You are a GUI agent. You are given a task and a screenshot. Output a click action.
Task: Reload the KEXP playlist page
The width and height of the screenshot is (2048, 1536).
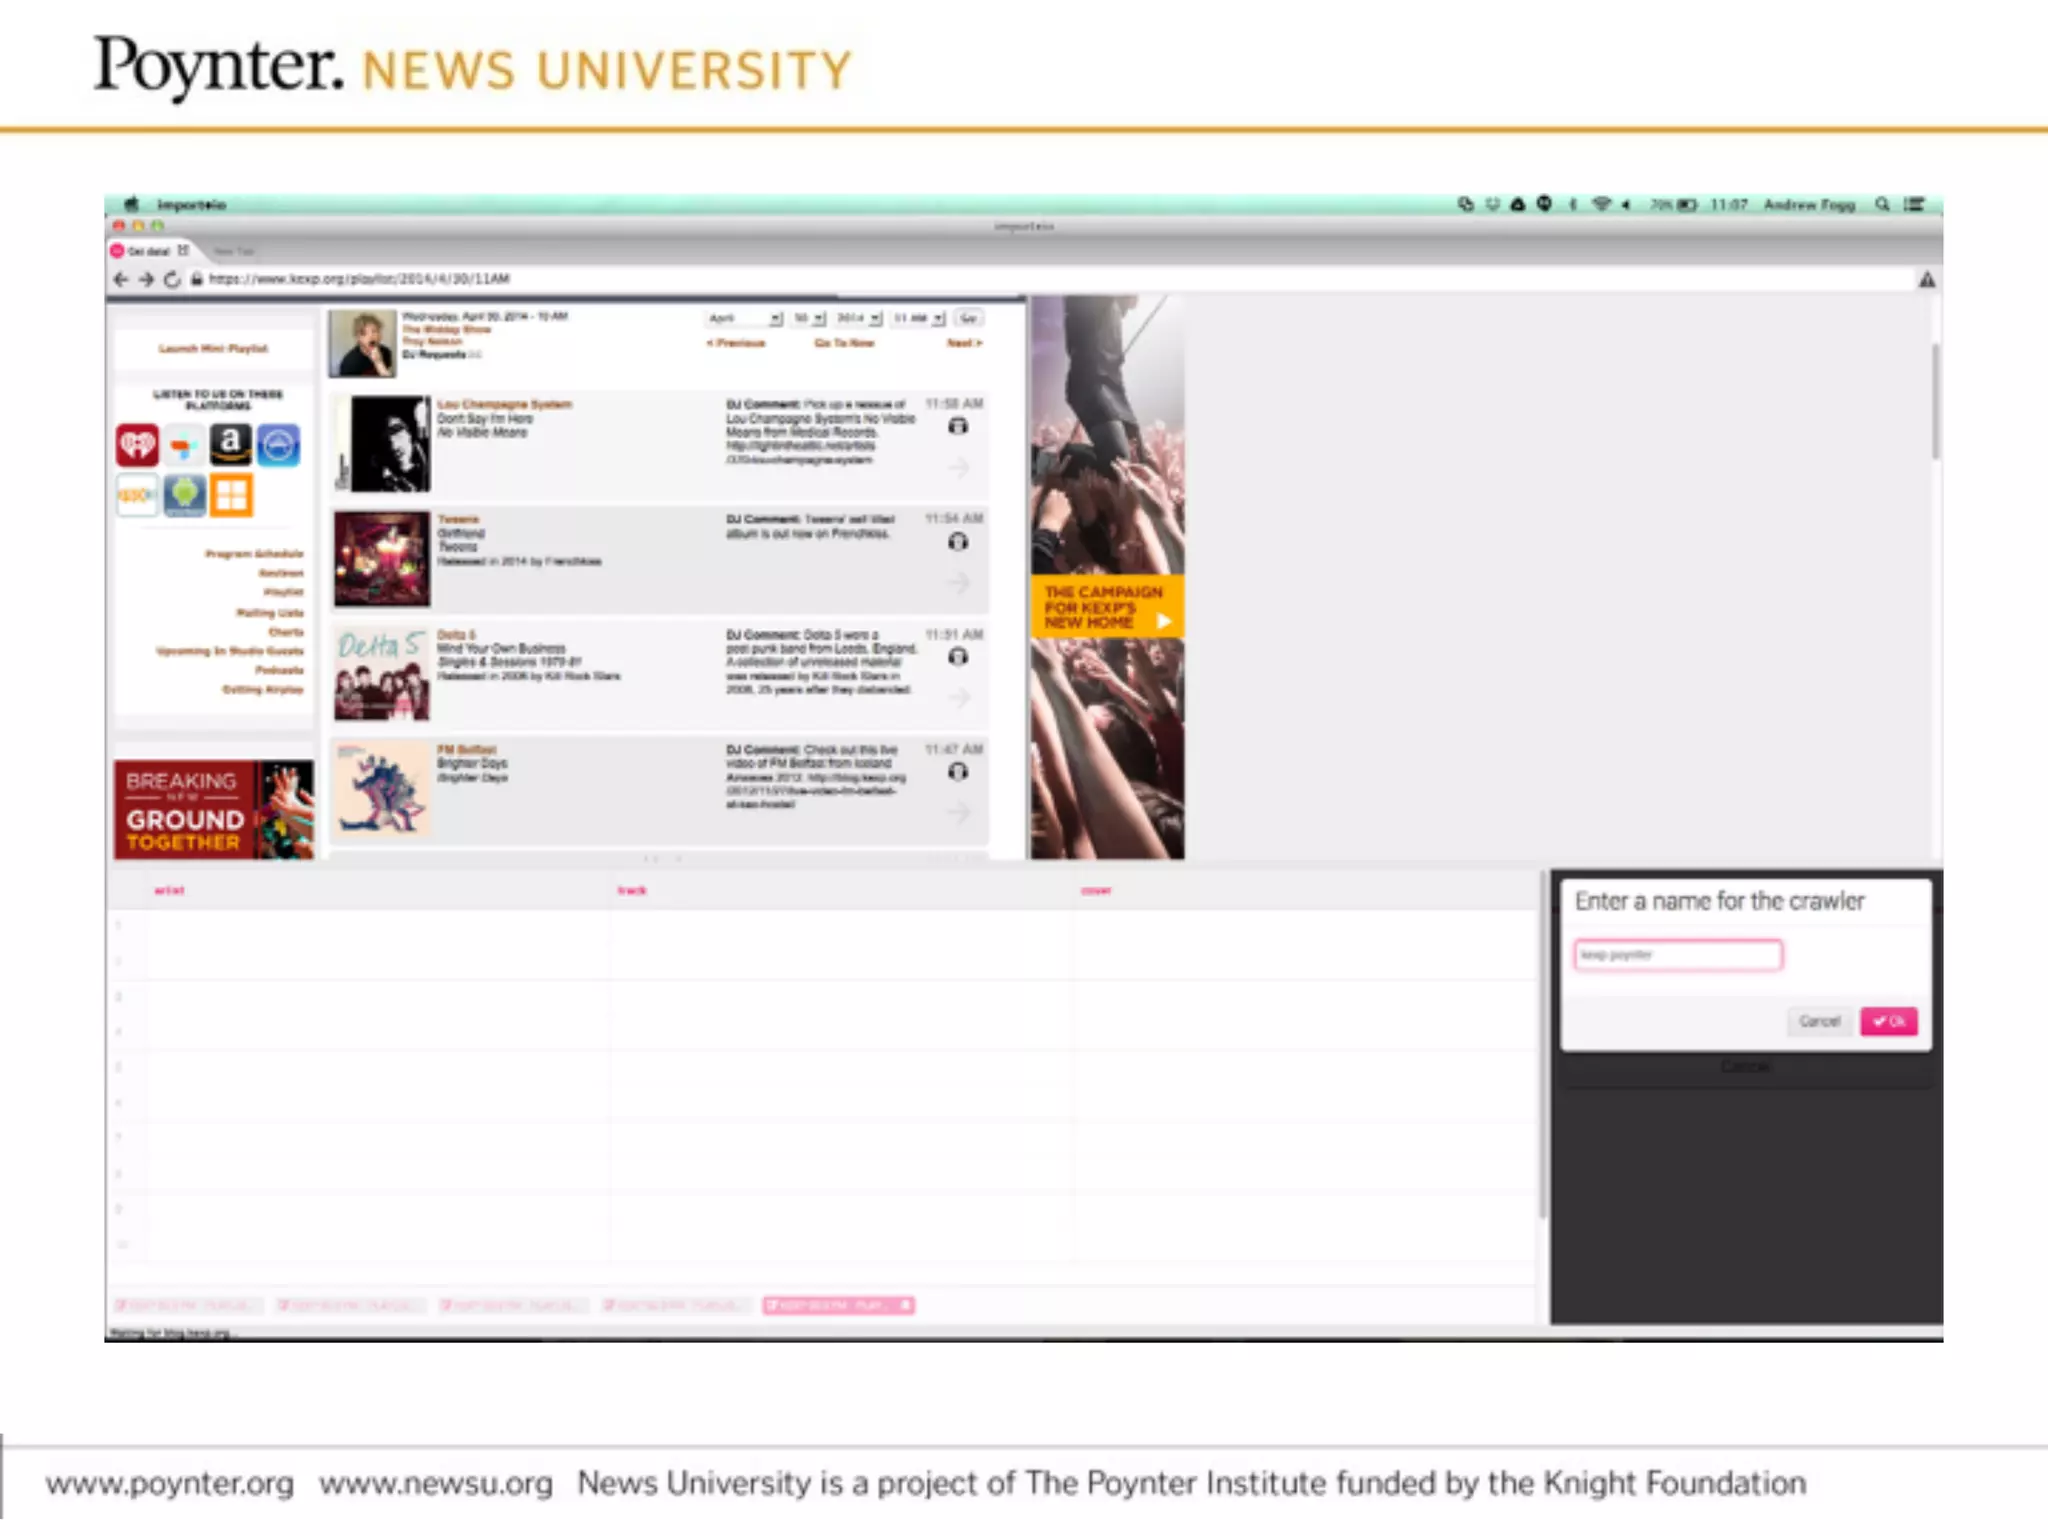172,279
